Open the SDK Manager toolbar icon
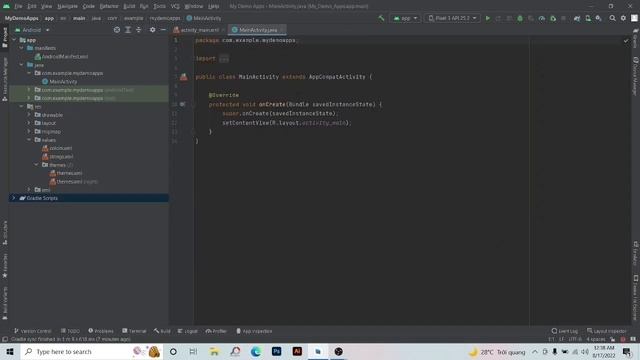 pyautogui.click(x=598, y=18)
